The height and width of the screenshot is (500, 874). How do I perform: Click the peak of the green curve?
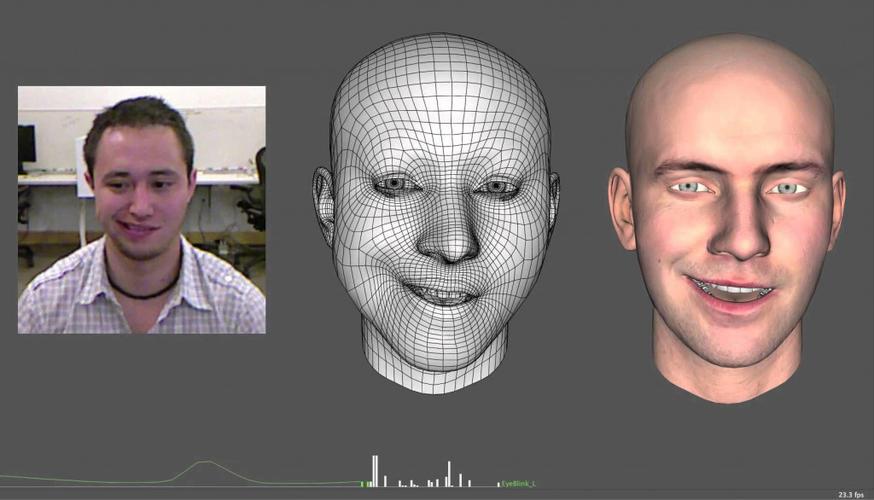pos(205,462)
